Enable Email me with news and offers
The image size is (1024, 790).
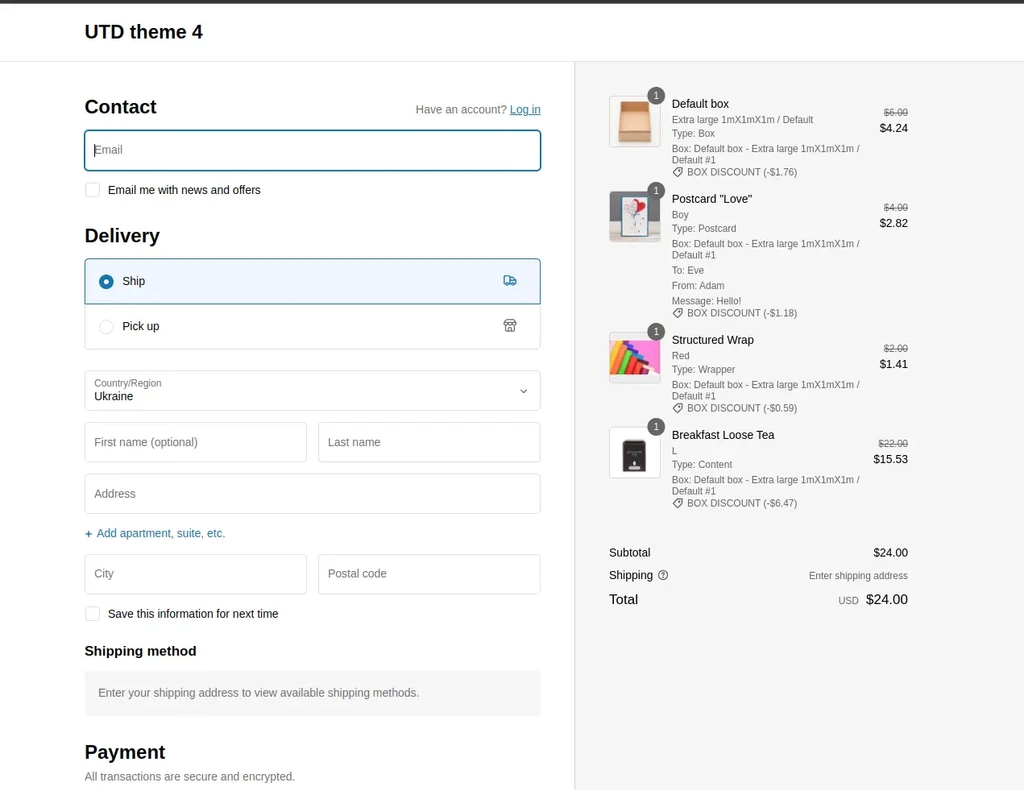(x=93, y=190)
